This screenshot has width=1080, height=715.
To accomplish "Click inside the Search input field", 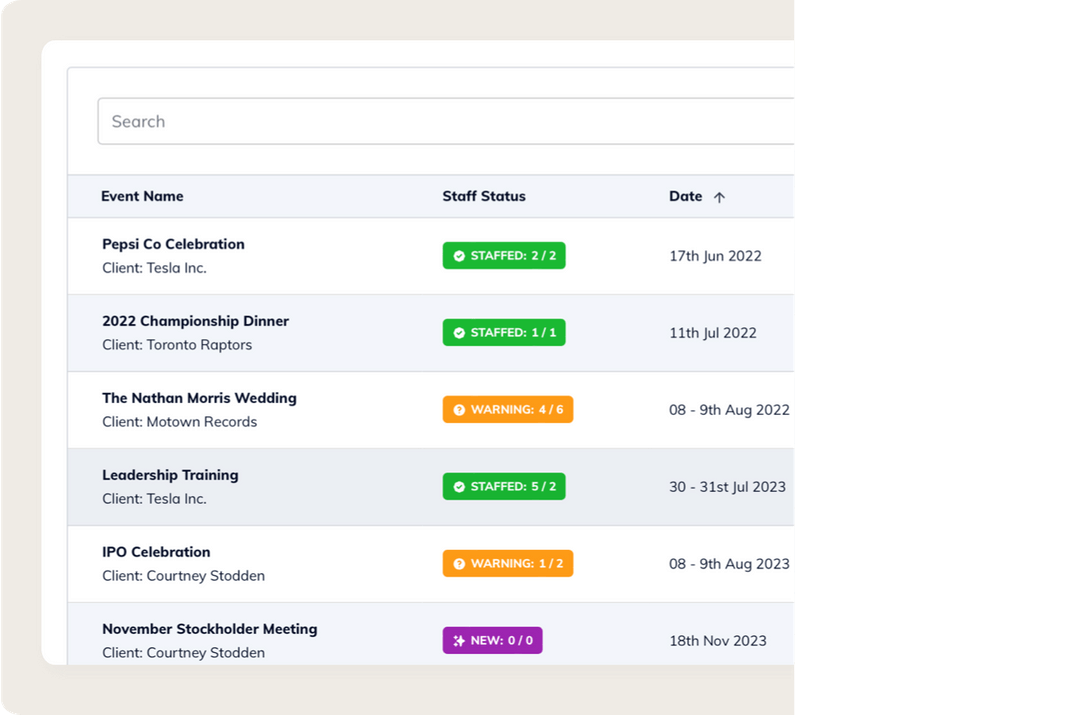I will click(300, 120).
